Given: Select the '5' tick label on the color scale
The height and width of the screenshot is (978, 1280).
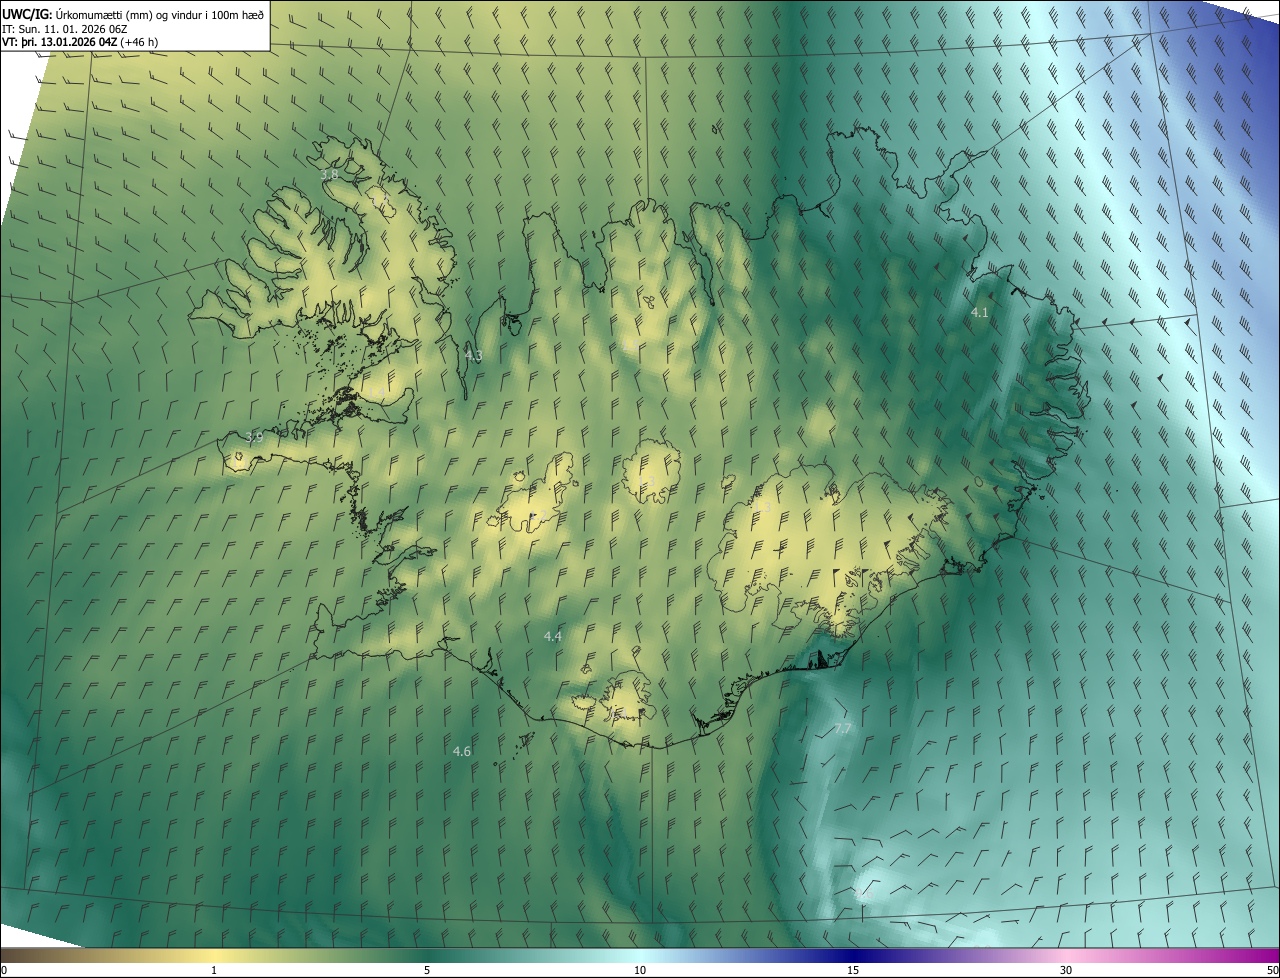Looking at the screenshot, I should point(427,970).
